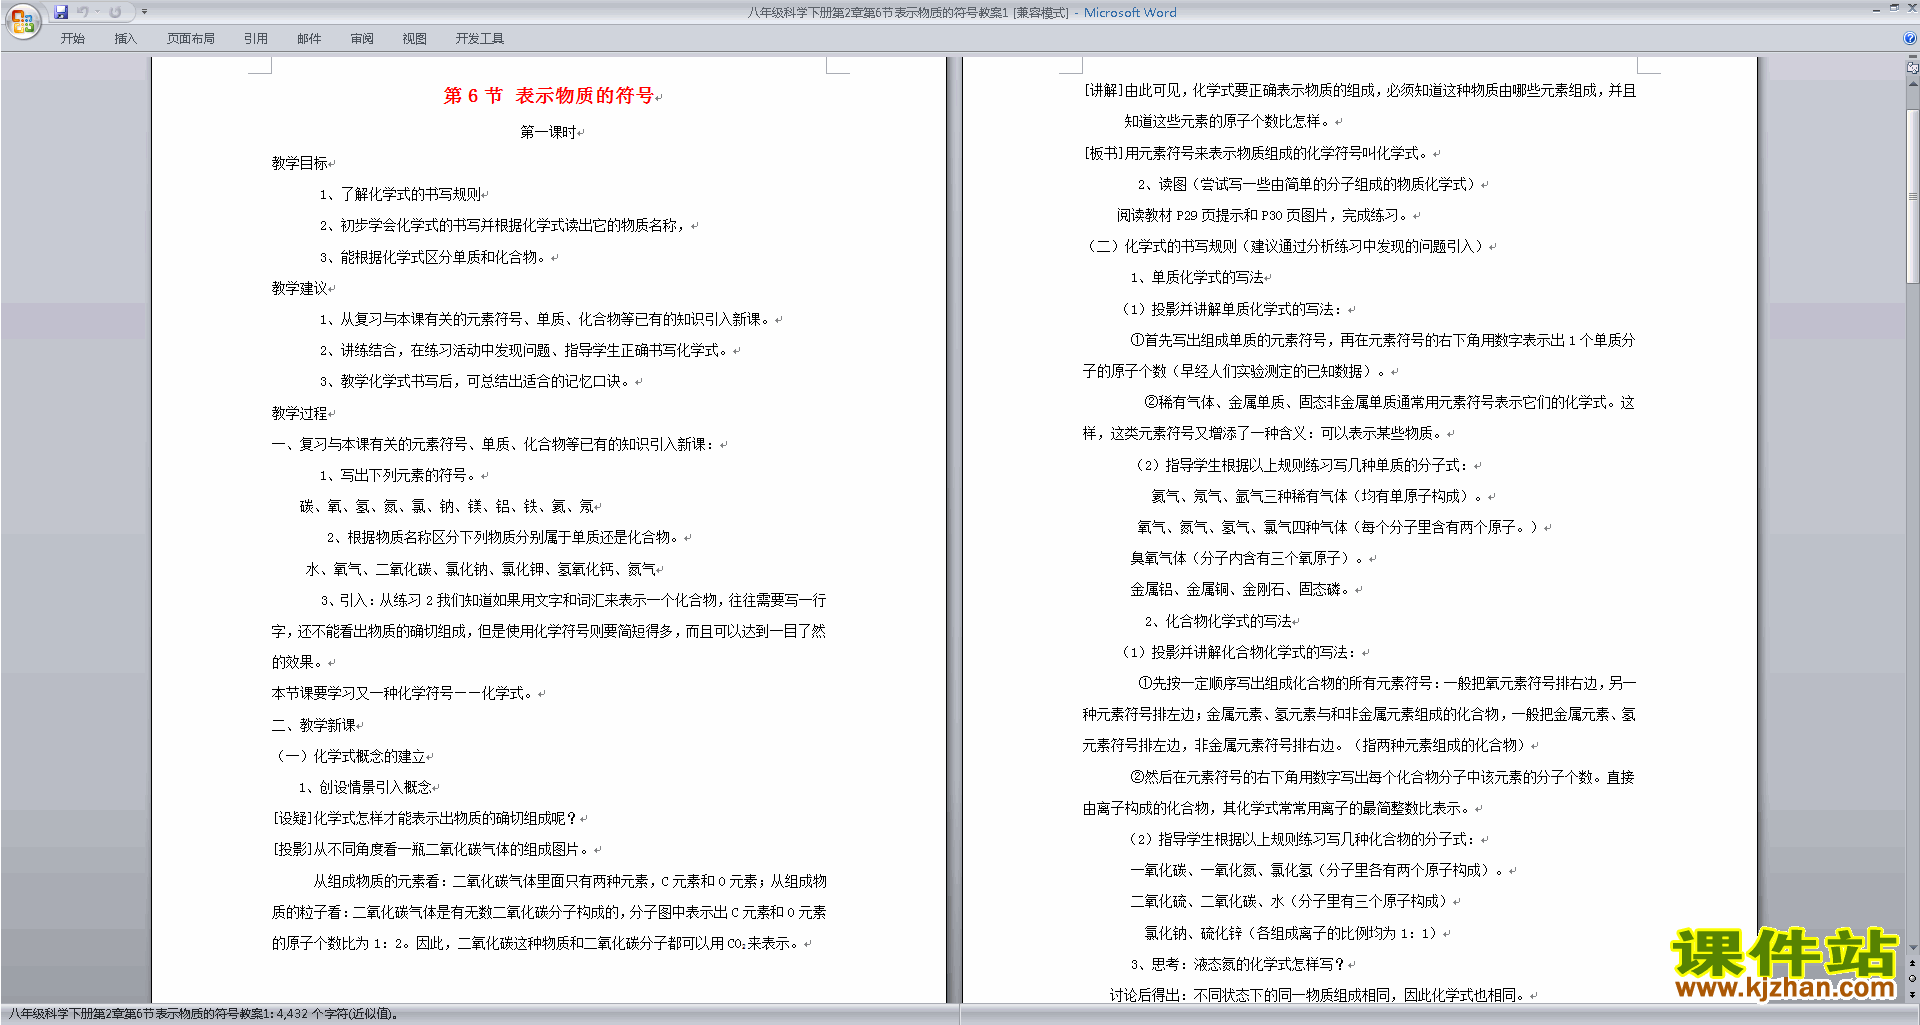
Task: Click the line starting with [设疑]化学式怎样
Action: coord(426,818)
